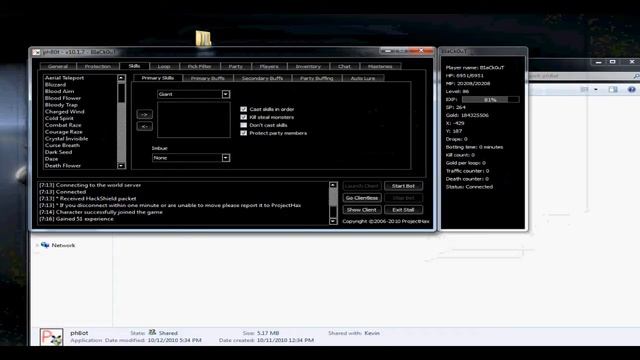Image resolution: width=640 pixels, height=360 pixels.
Task: Open the Loop tab
Action: 164,66
